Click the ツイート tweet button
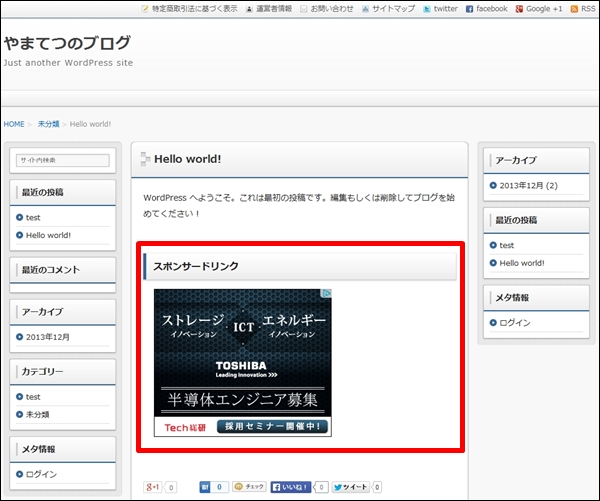 click(x=351, y=487)
